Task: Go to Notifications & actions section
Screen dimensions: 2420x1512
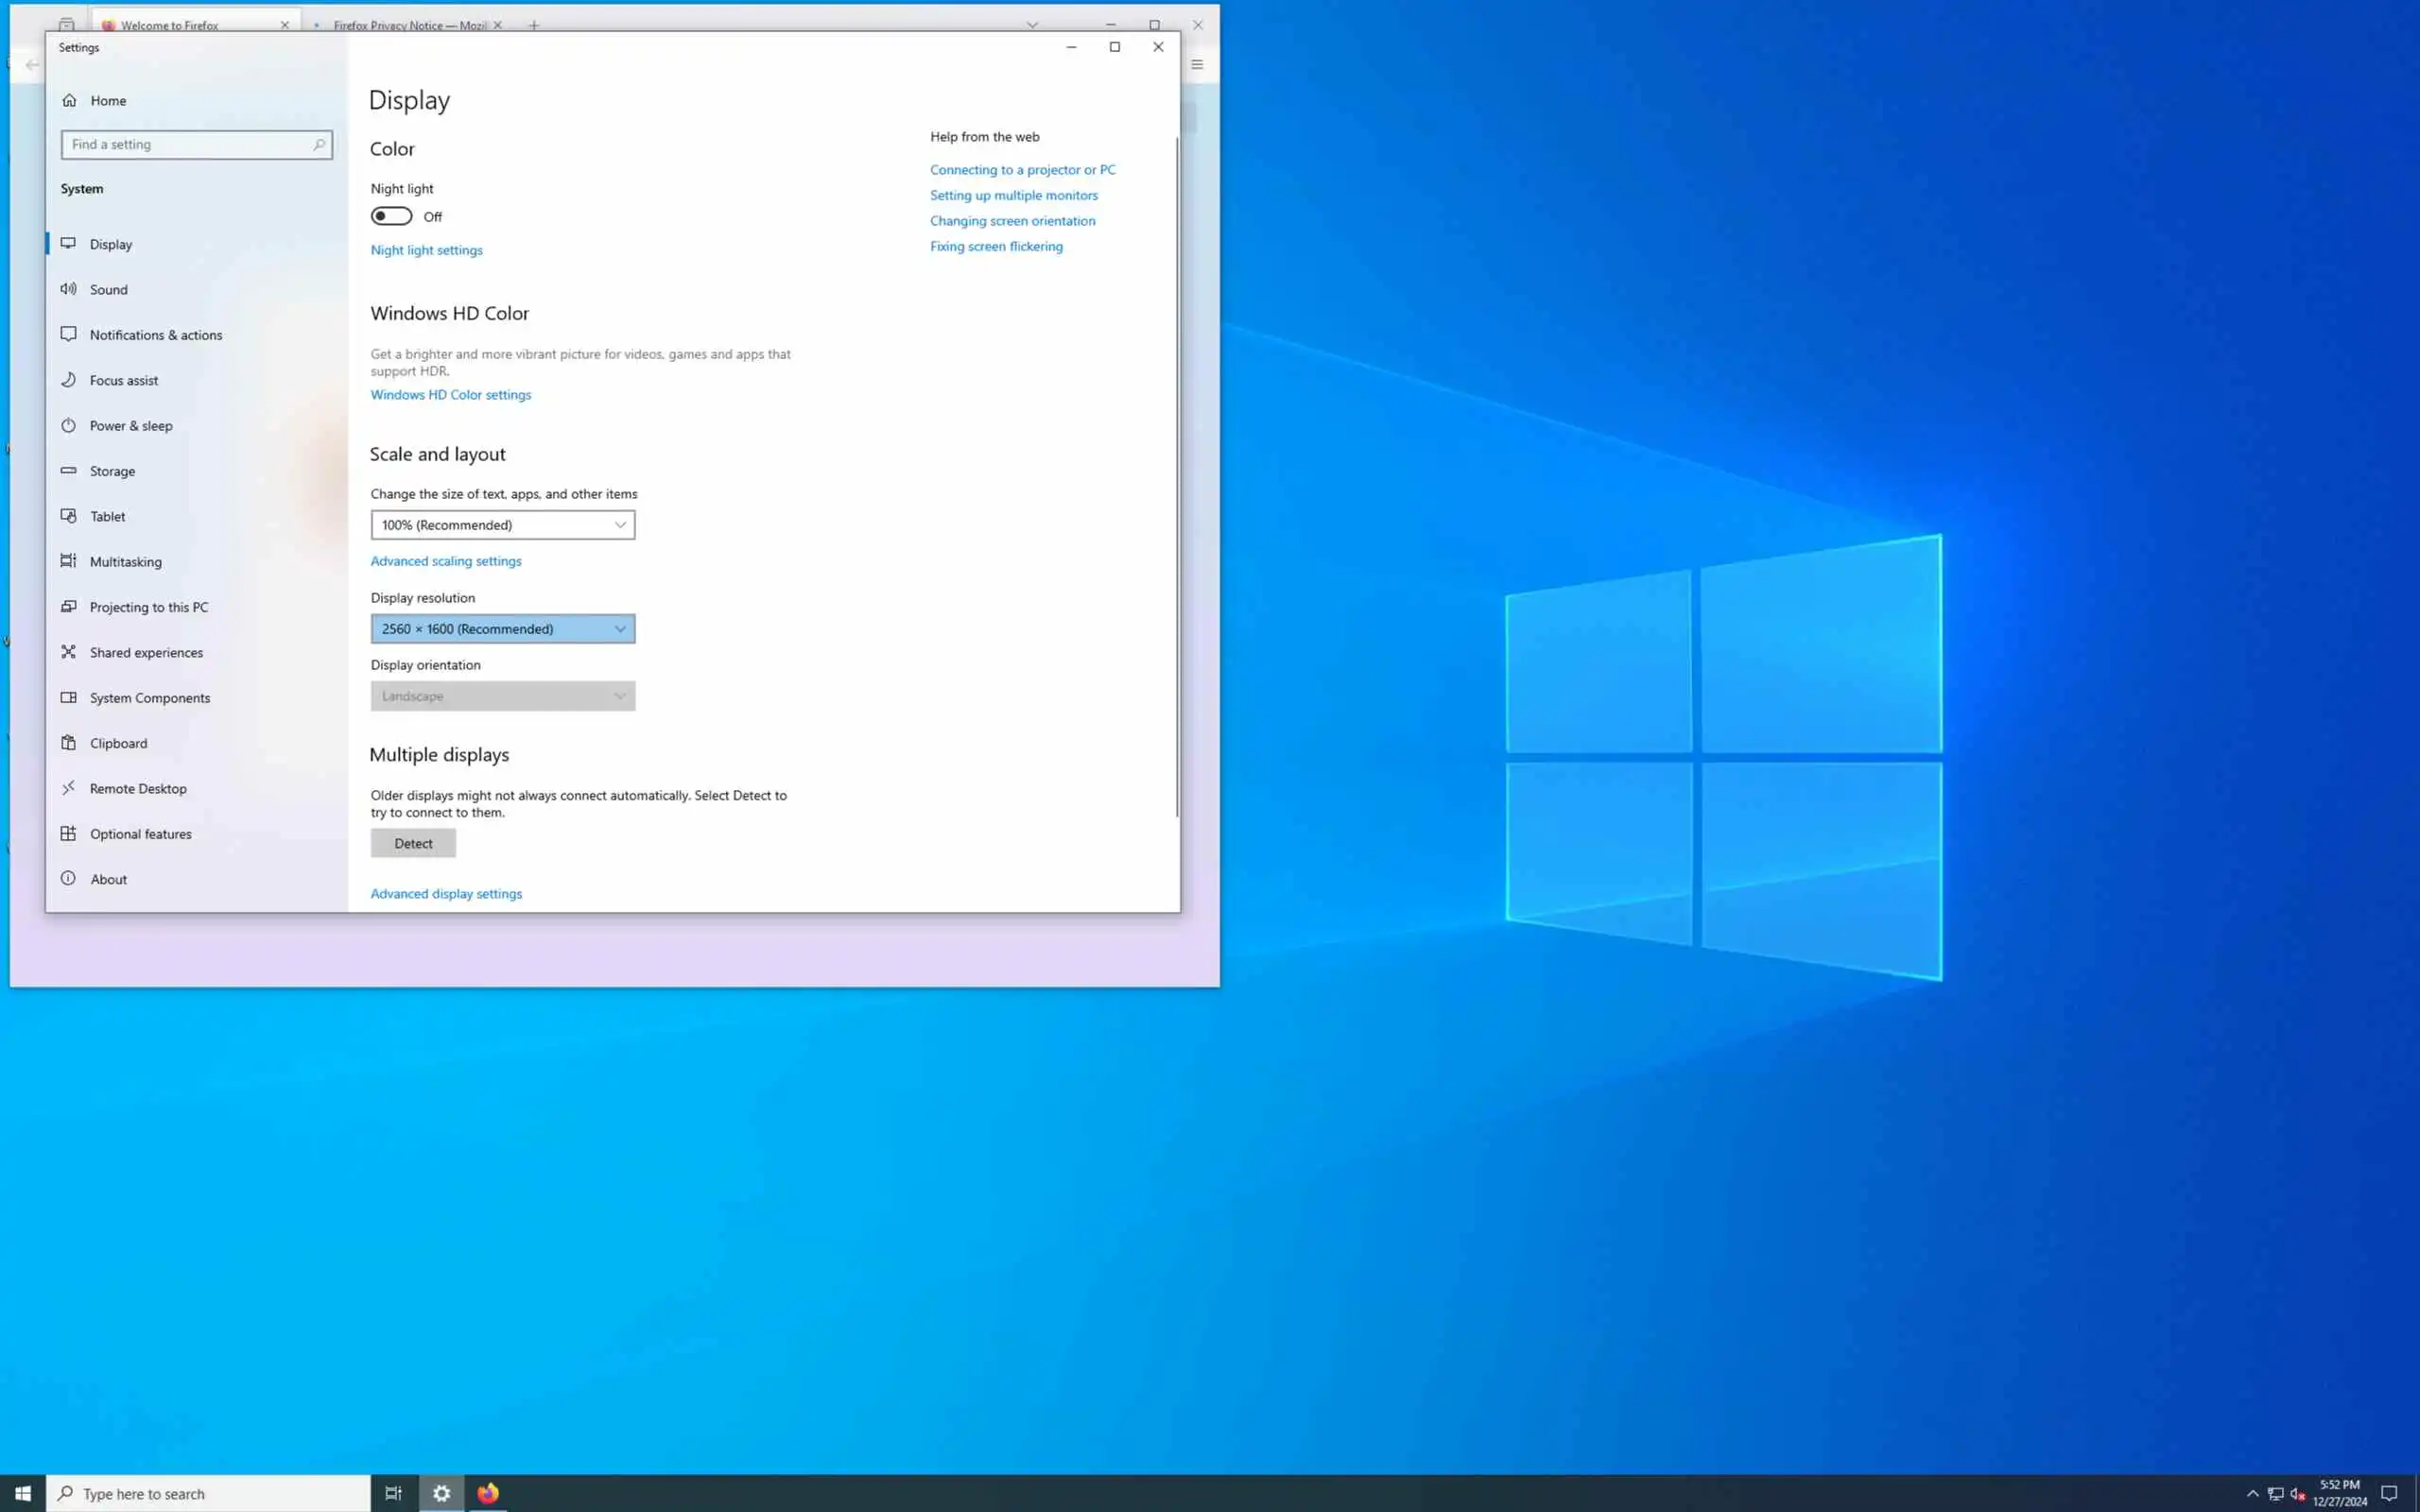Action: coord(155,335)
